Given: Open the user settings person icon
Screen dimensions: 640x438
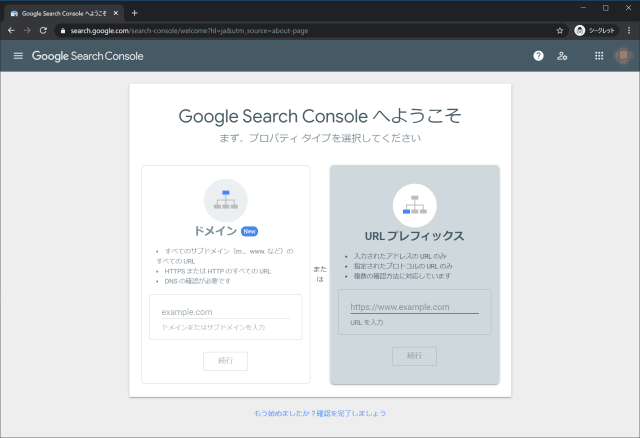Looking at the screenshot, I should pos(562,56).
